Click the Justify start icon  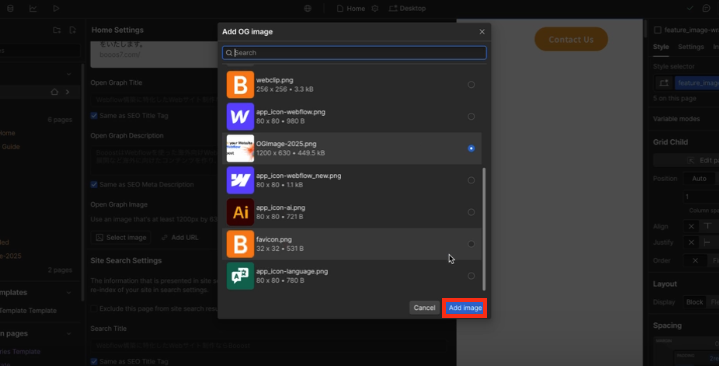coord(708,243)
